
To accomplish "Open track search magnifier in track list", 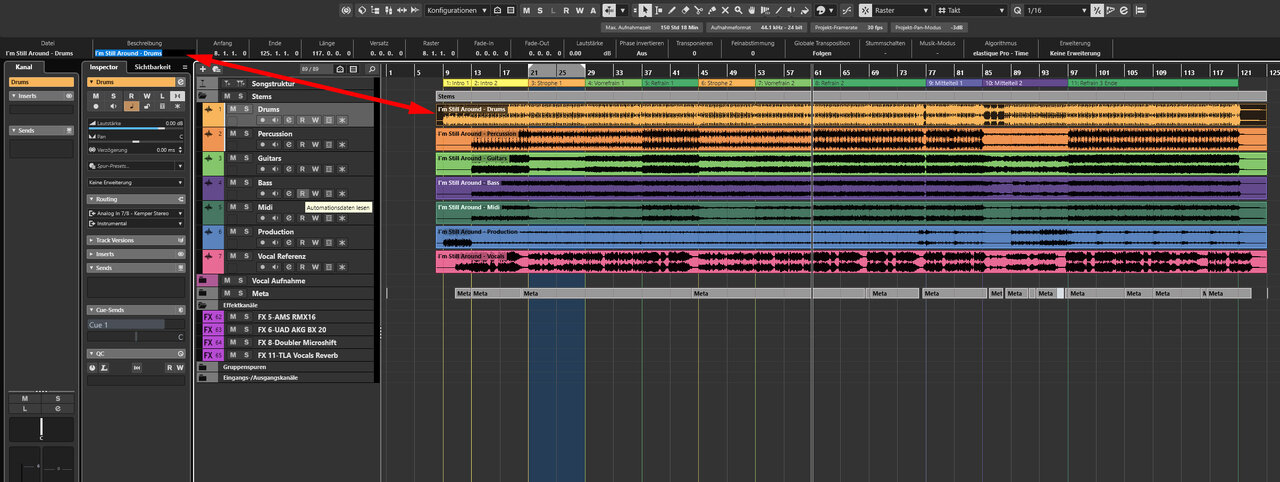I will coord(372,69).
